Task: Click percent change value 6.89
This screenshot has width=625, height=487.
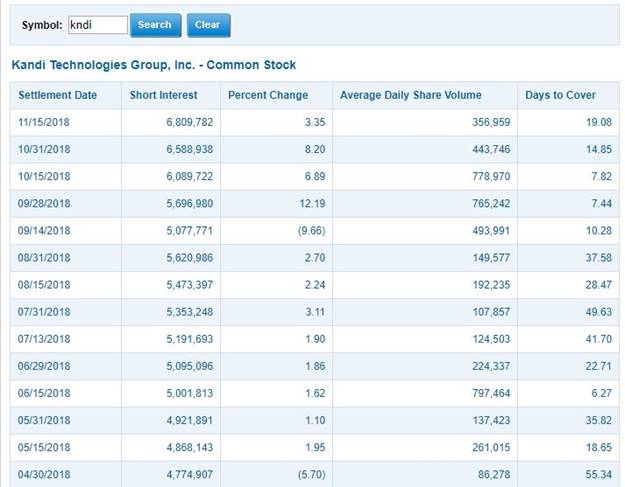Action: click(315, 177)
